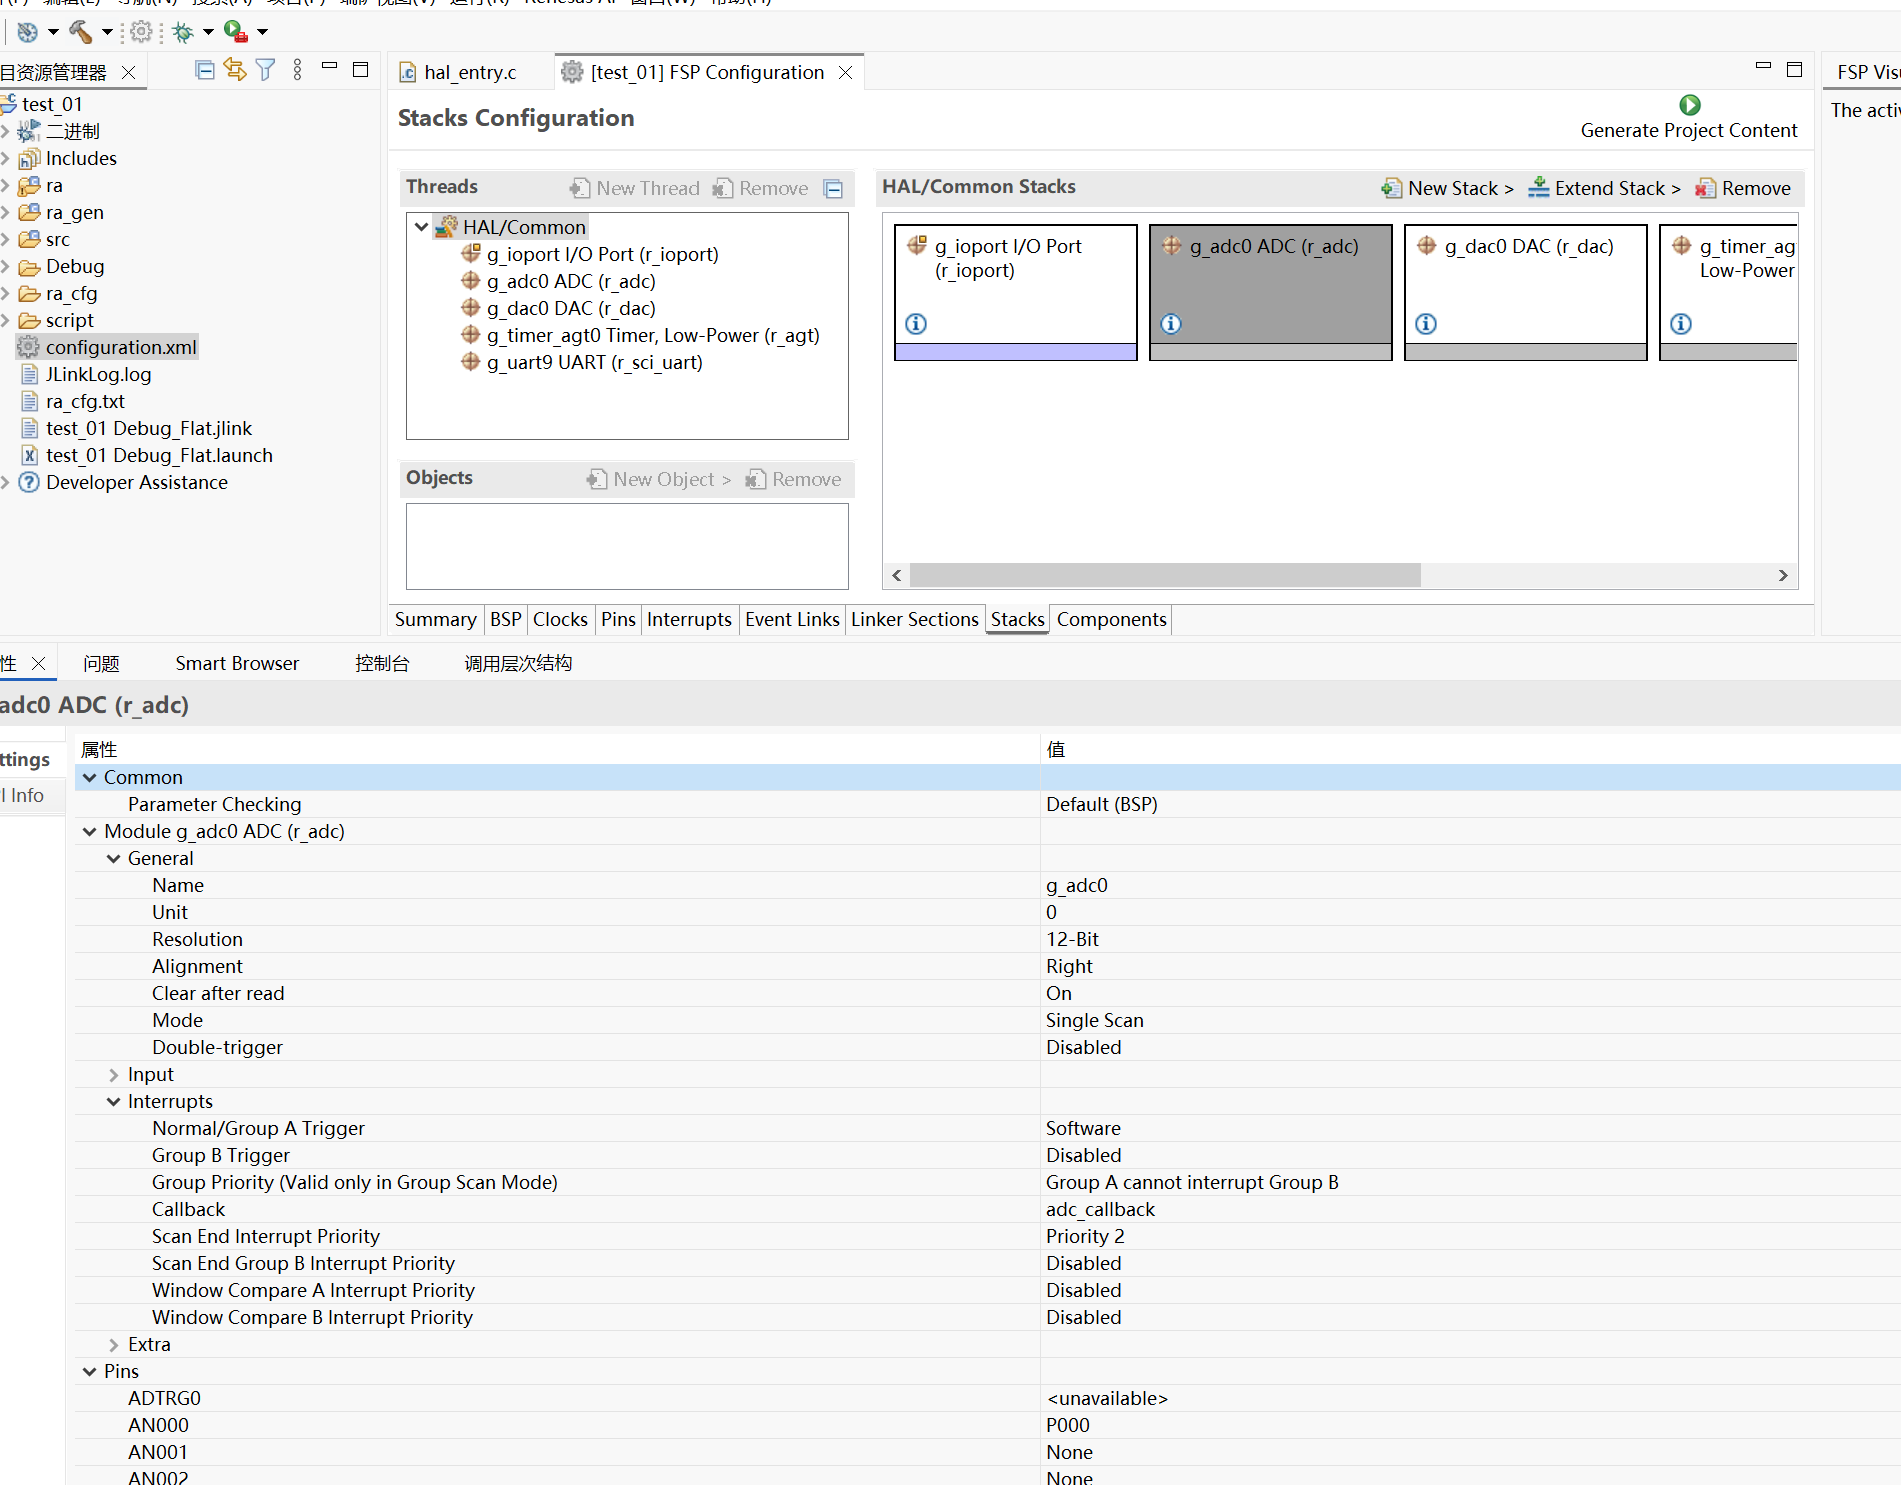Click info icon on g_dac0 DAC block
Screen dimensions: 1901x1485
1426,324
